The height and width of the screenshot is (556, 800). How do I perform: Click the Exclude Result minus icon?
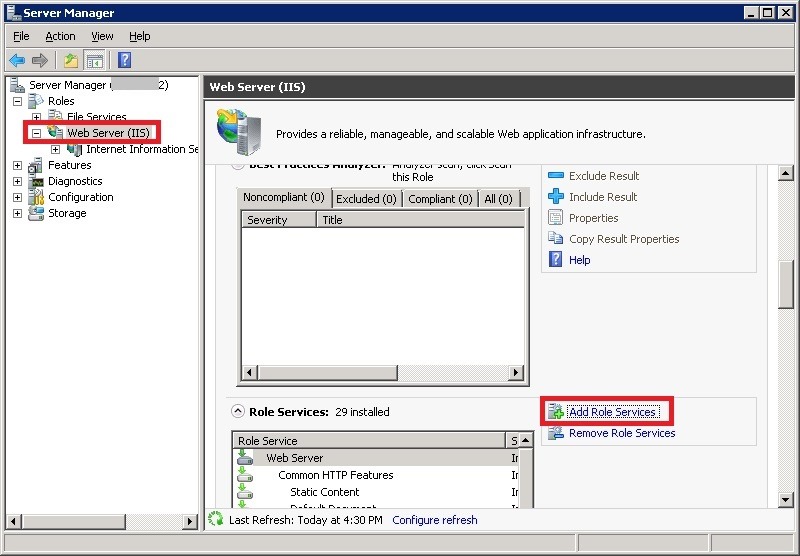pos(556,175)
